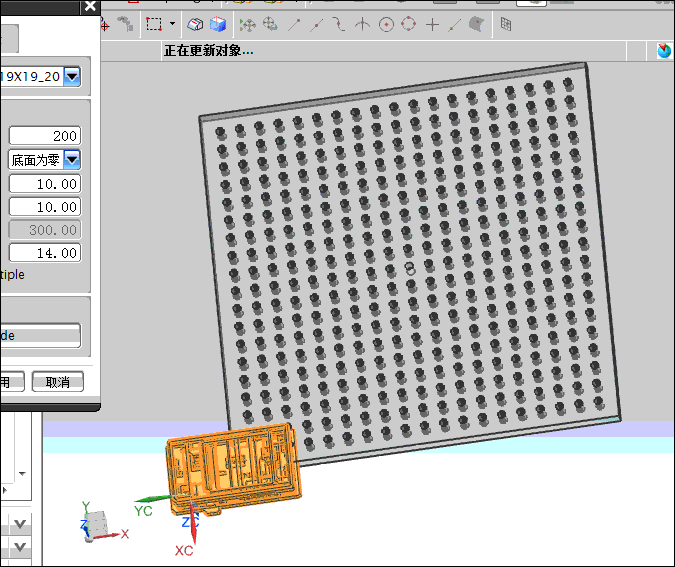Toggle the Enable Snap Point icon
This screenshot has width=675, height=567.
pyautogui.click(x=248, y=25)
